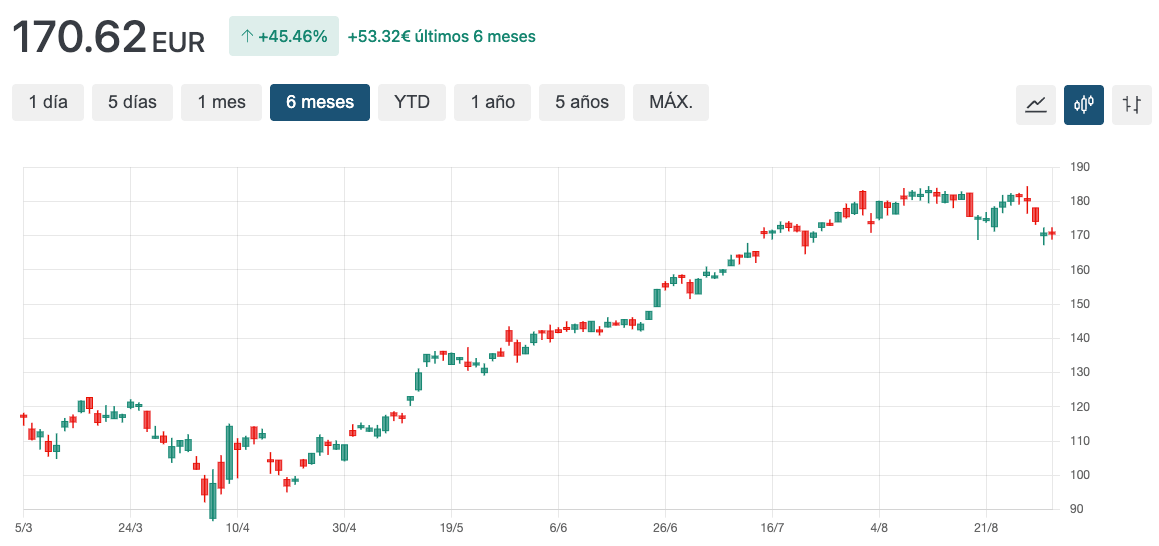
Task: Select the 6 meses range
Action: [320, 102]
